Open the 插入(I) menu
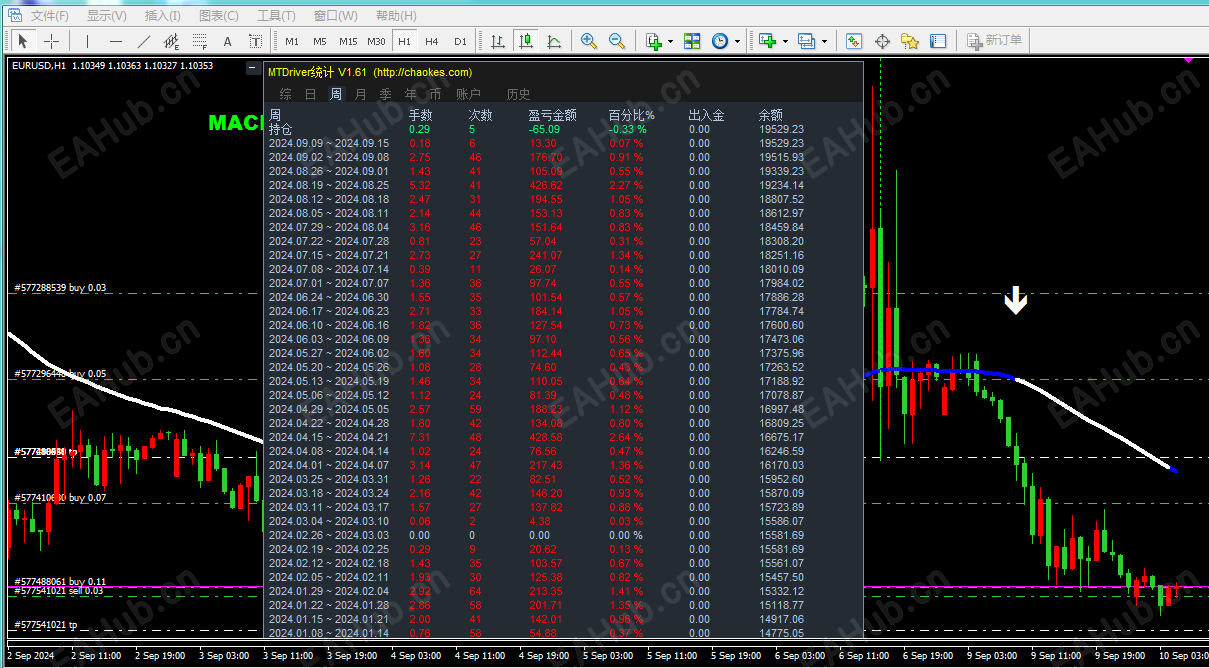This screenshot has width=1209, height=668. point(163,16)
